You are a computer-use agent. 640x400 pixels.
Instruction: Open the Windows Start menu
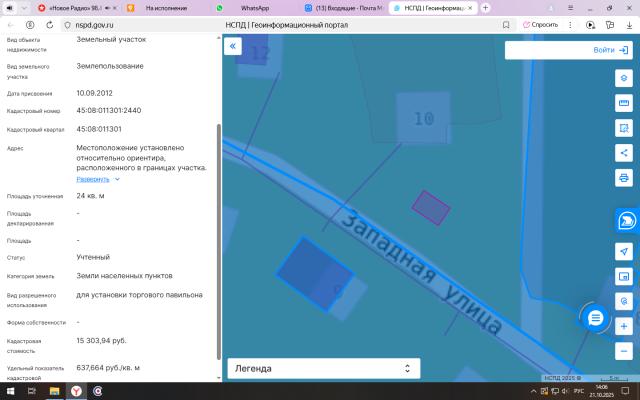tap(10, 392)
